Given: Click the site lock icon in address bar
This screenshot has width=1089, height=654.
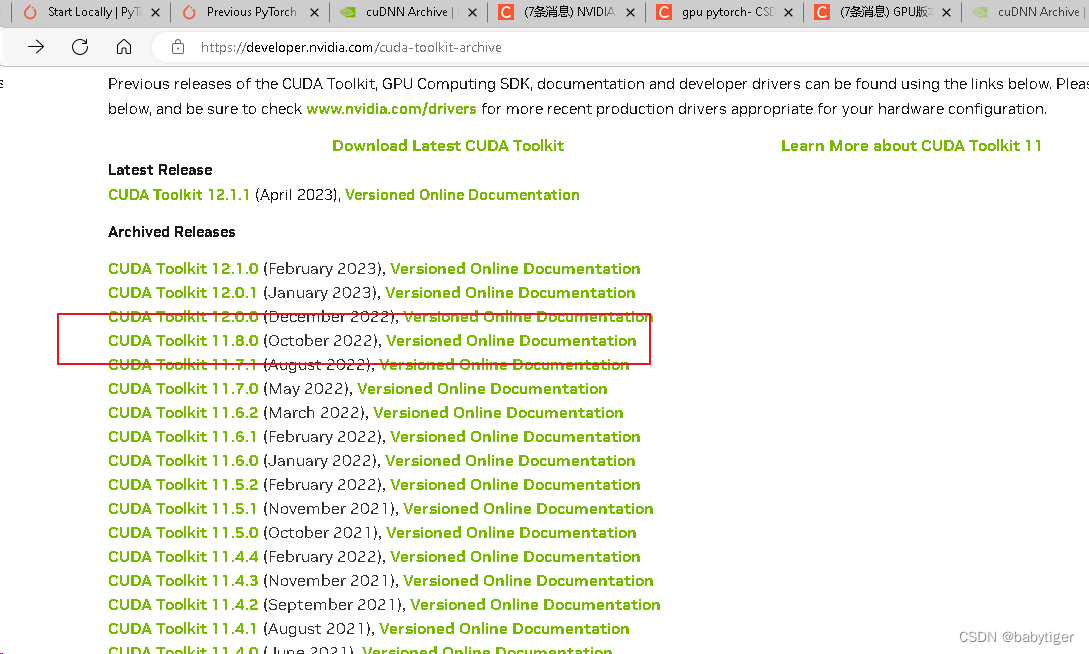Looking at the screenshot, I should click(x=178, y=47).
